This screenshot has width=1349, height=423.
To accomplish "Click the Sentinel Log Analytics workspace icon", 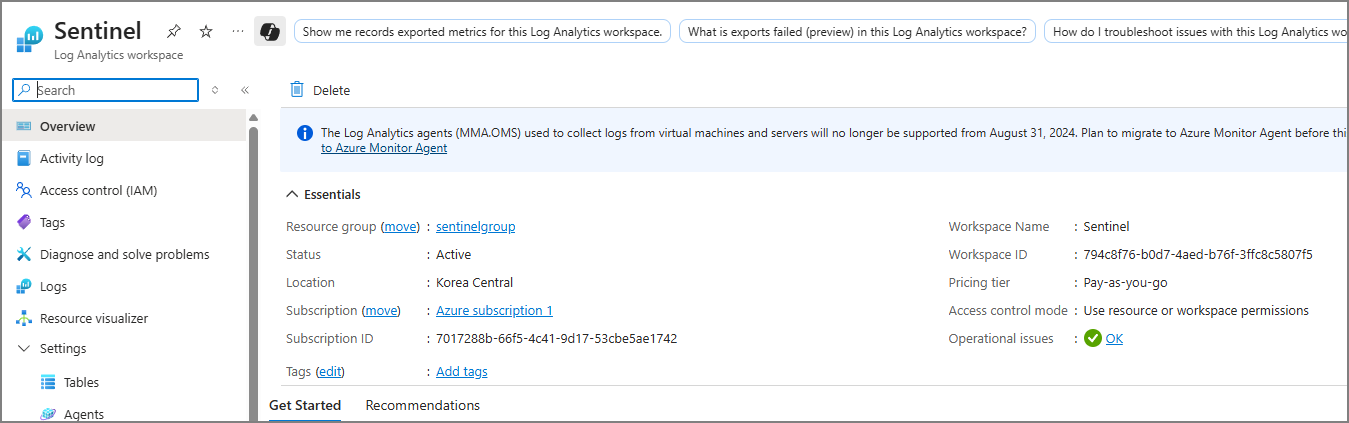I will coord(30,40).
